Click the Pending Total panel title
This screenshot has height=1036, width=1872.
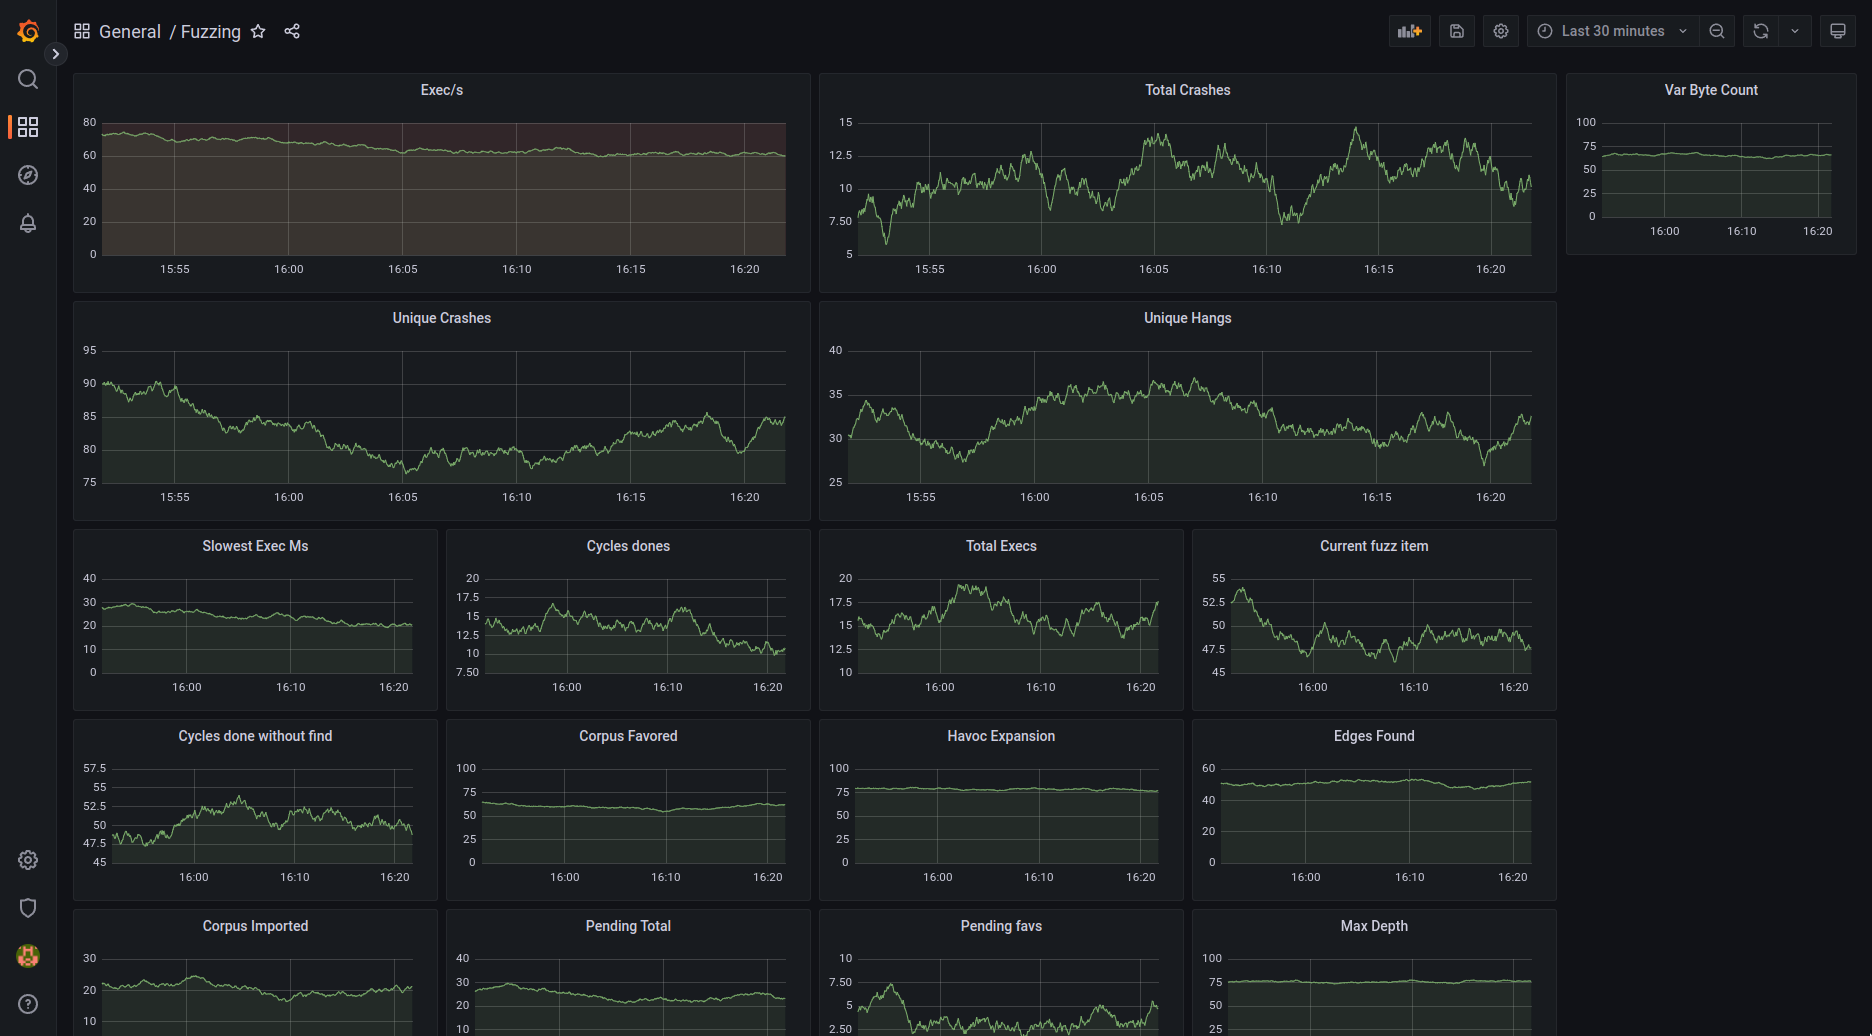click(628, 926)
